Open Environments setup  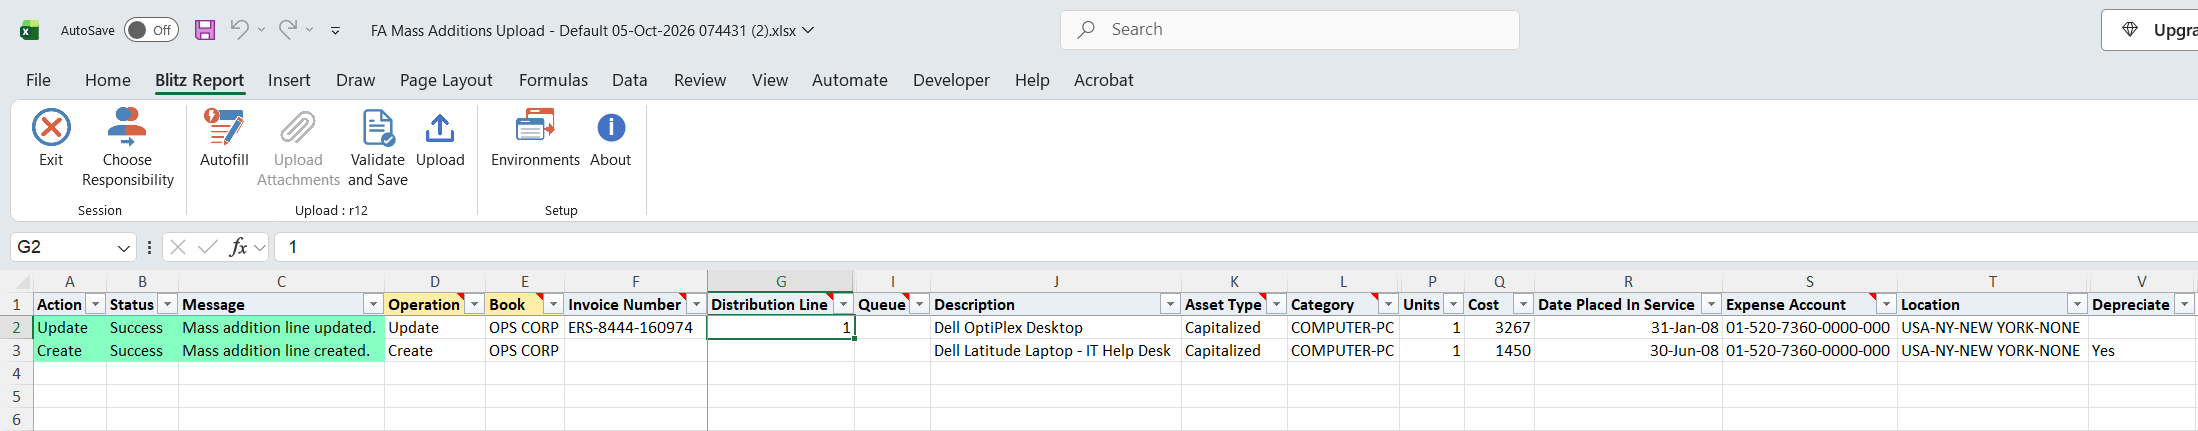pyautogui.click(x=535, y=138)
